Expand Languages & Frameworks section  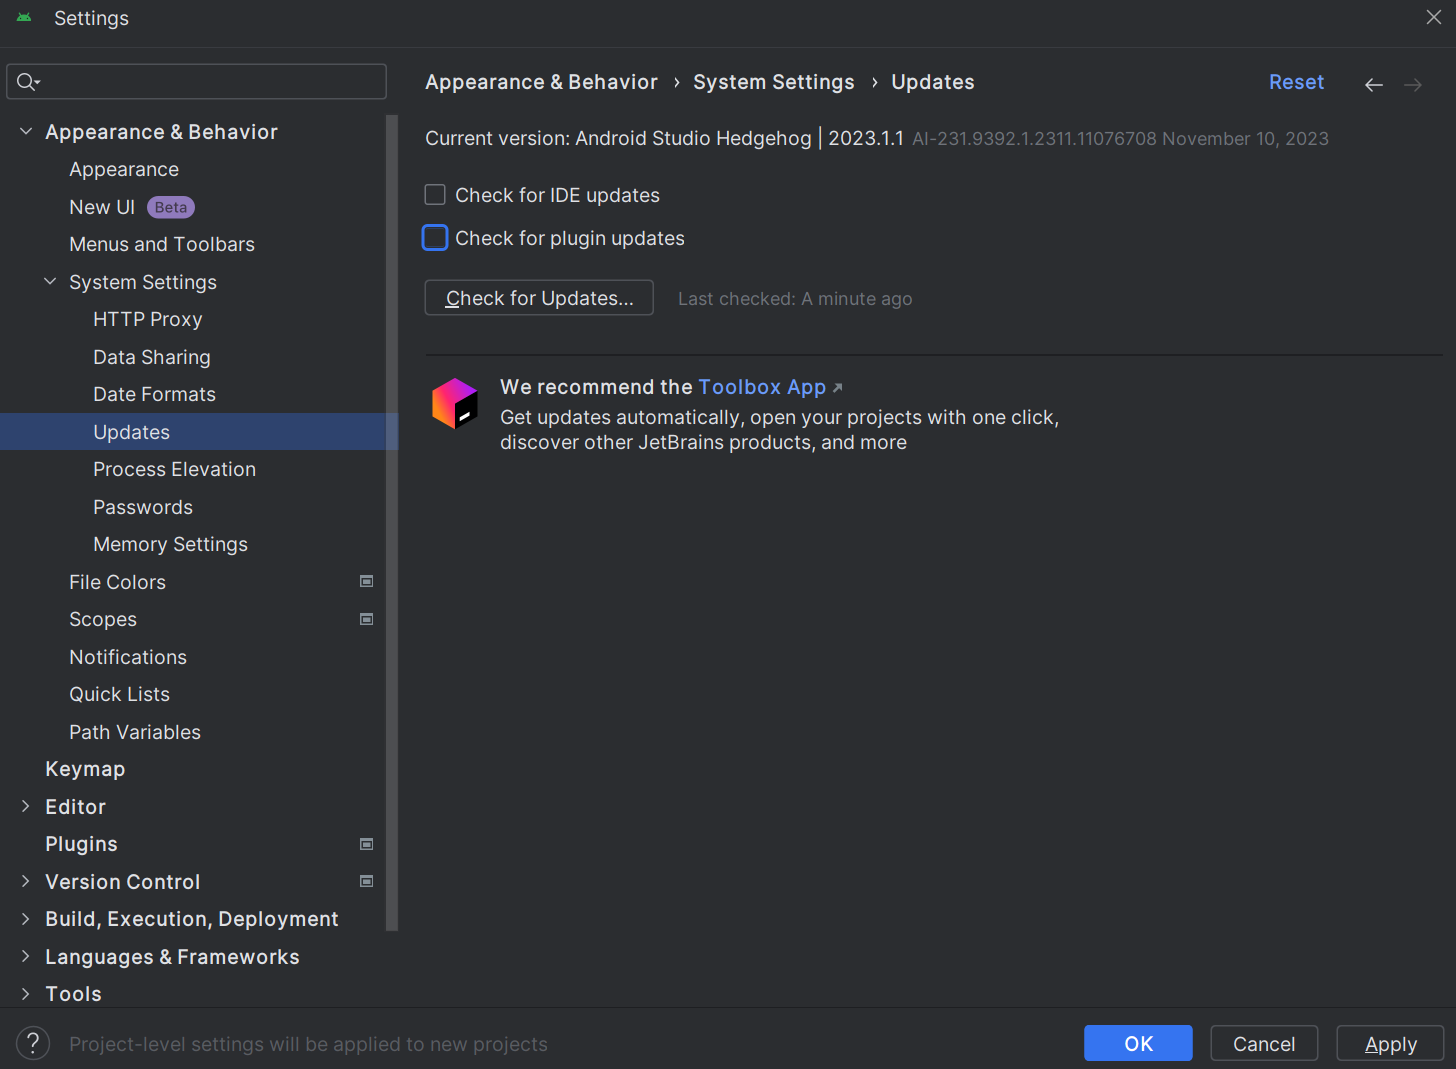tap(26, 956)
